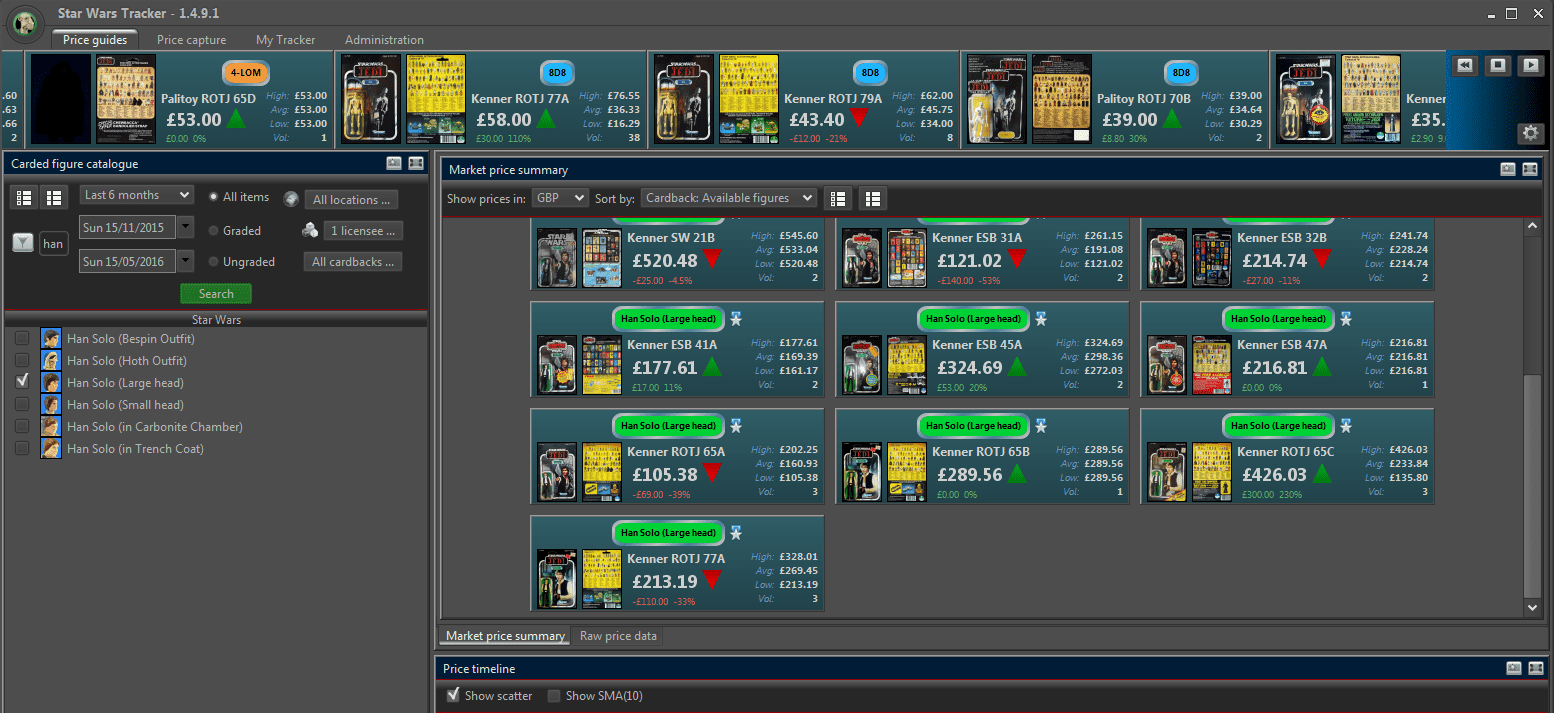Image resolution: width=1554 pixels, height=713 pixels.
Task: Click the award icon on Kenner ESB 45A card
Action: click(1041, 318)
